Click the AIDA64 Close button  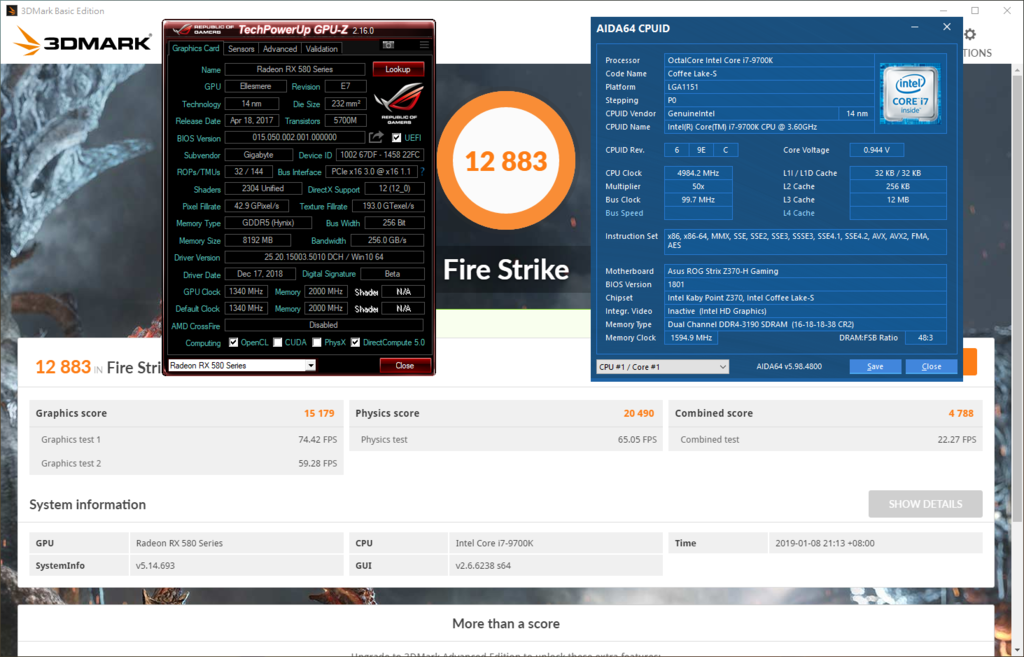pos(931,366)
